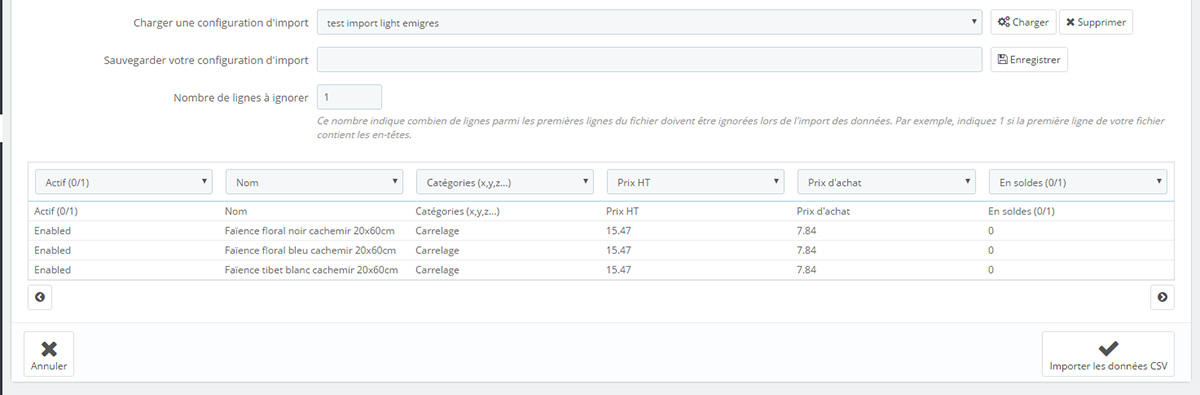The width and height of the screenshot is (1200, 395).
Task: Focus the save configuration name field
Action: [650, 60]
